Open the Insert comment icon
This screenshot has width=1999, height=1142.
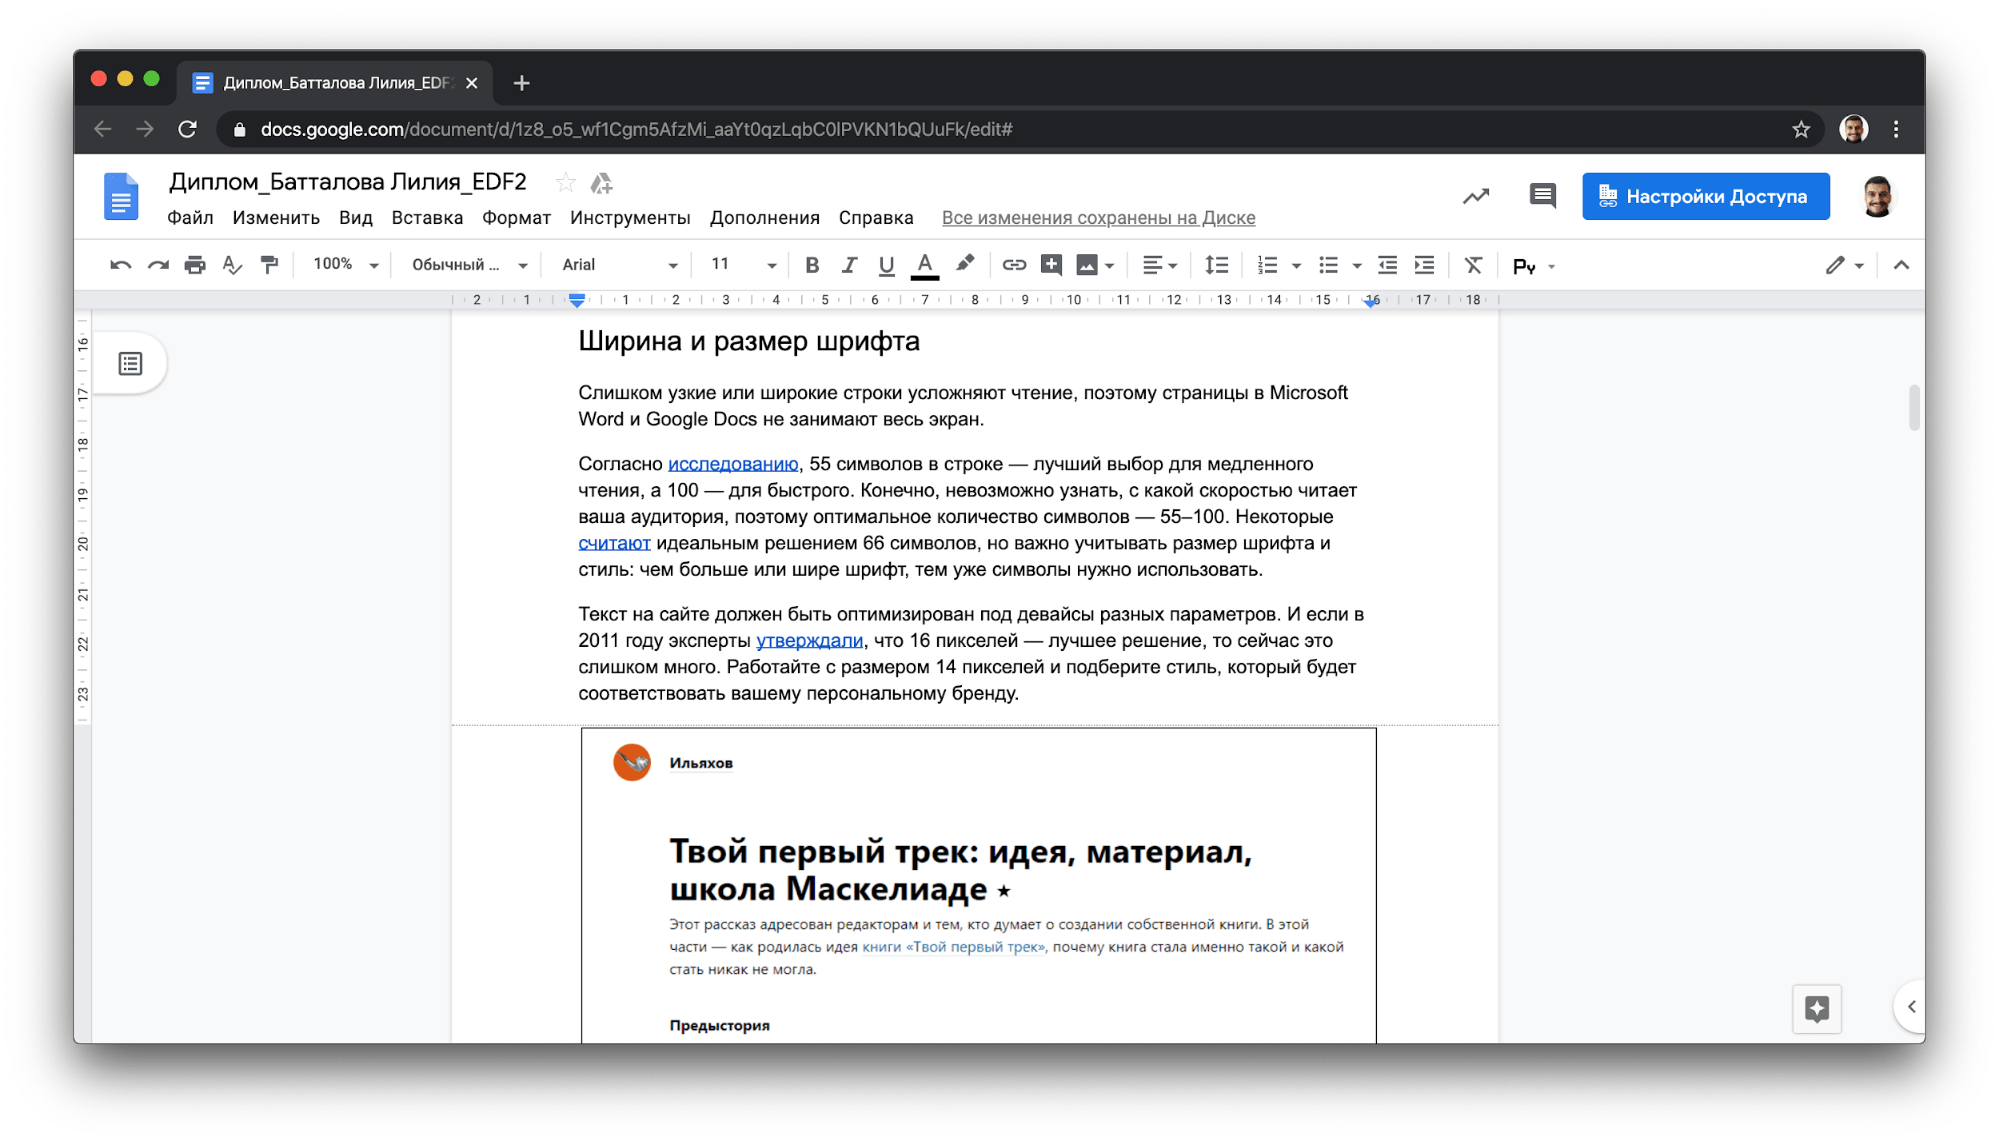click(x=1051, y=264)
